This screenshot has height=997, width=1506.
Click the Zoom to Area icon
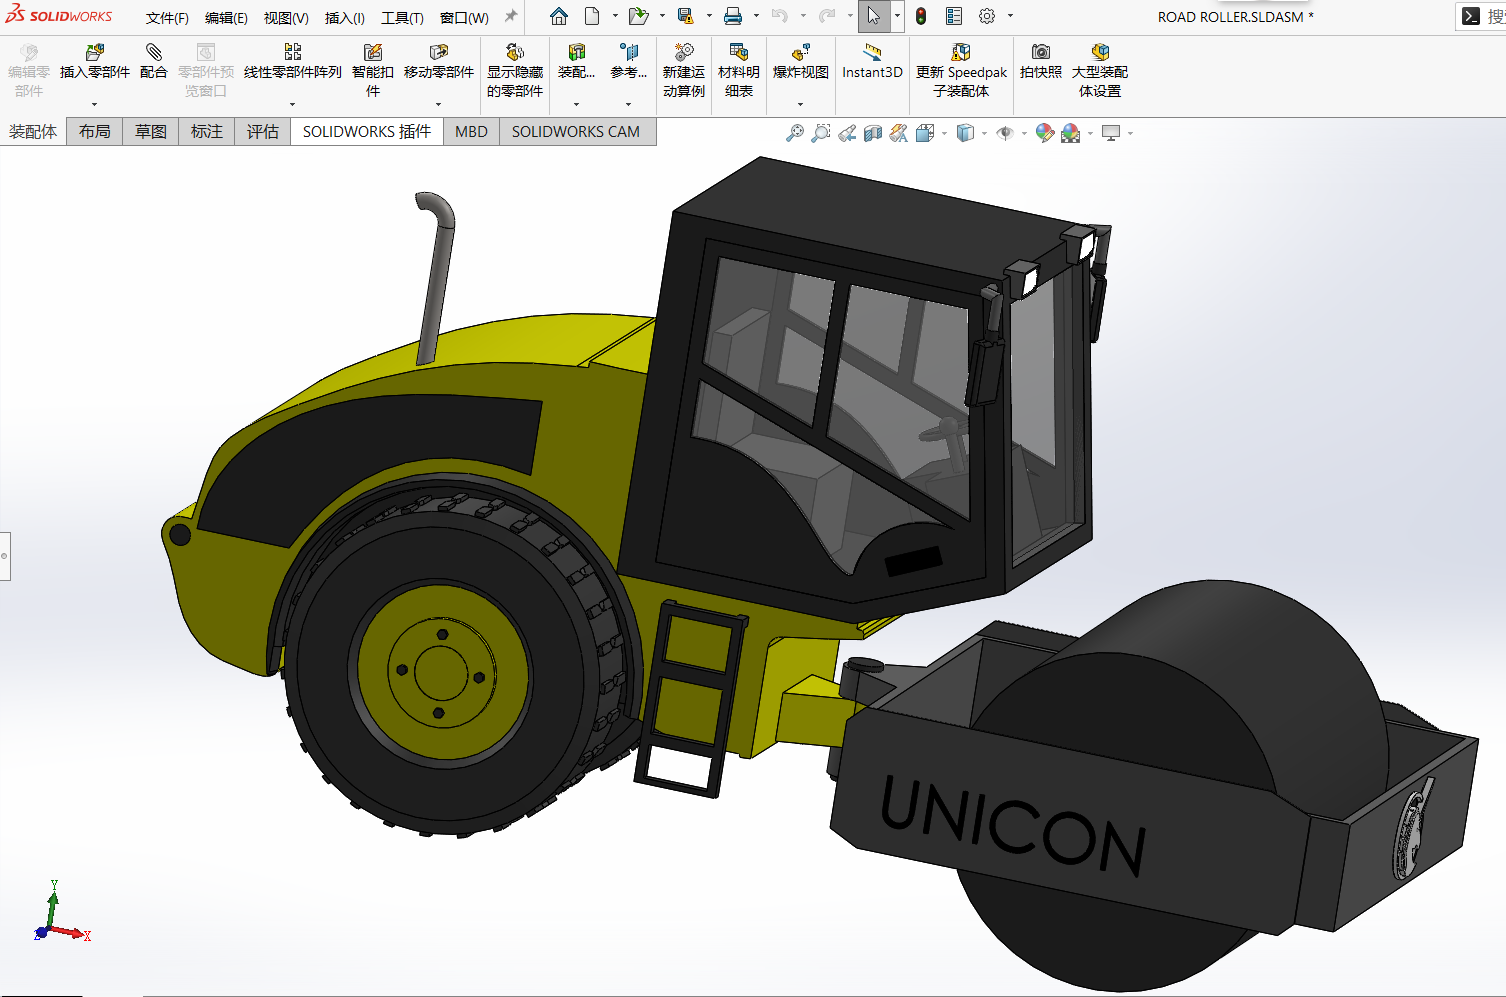pyautogui.click(x=821, y=133)
